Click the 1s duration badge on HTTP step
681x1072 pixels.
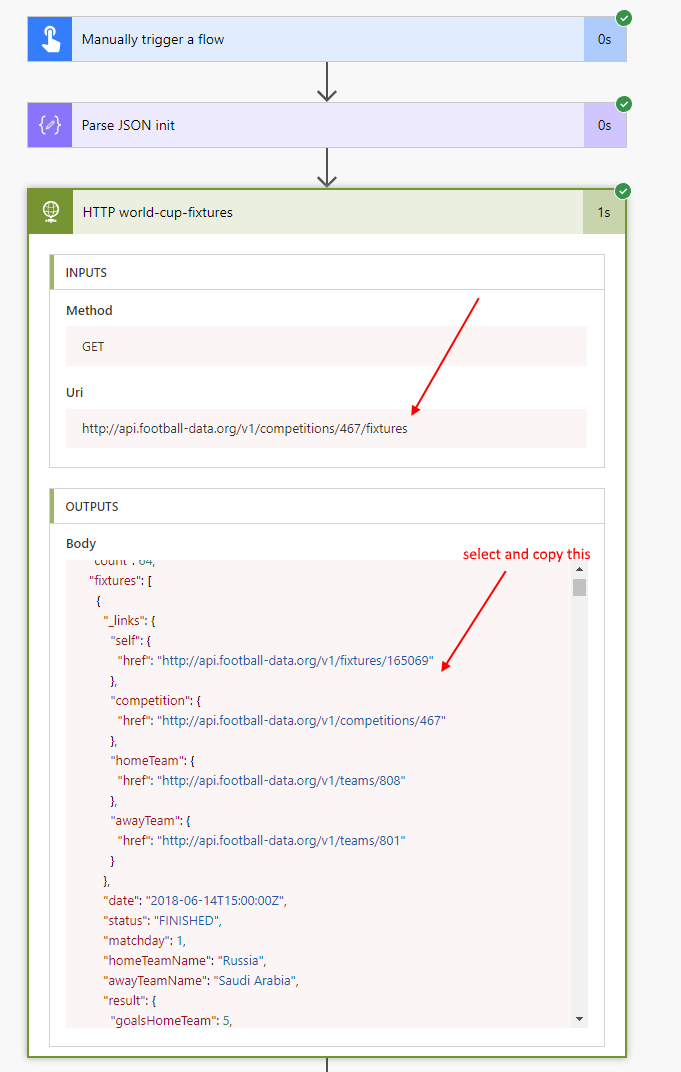tap(604, 212)
